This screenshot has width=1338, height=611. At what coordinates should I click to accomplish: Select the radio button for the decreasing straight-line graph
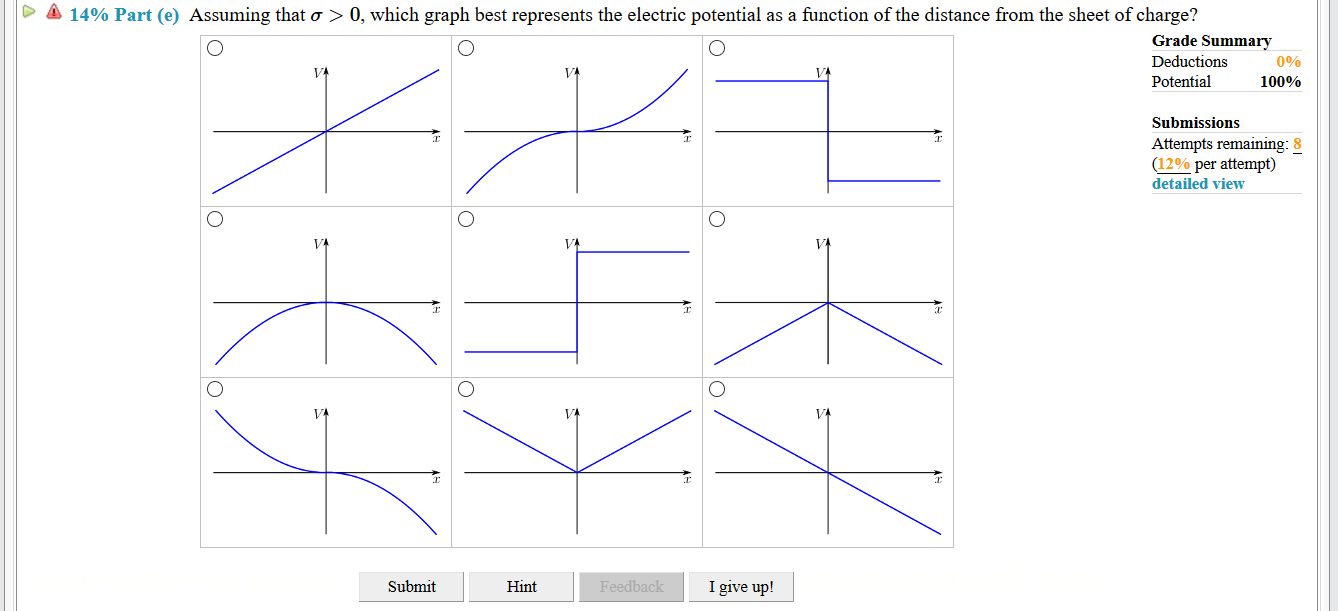pos(716,389)
